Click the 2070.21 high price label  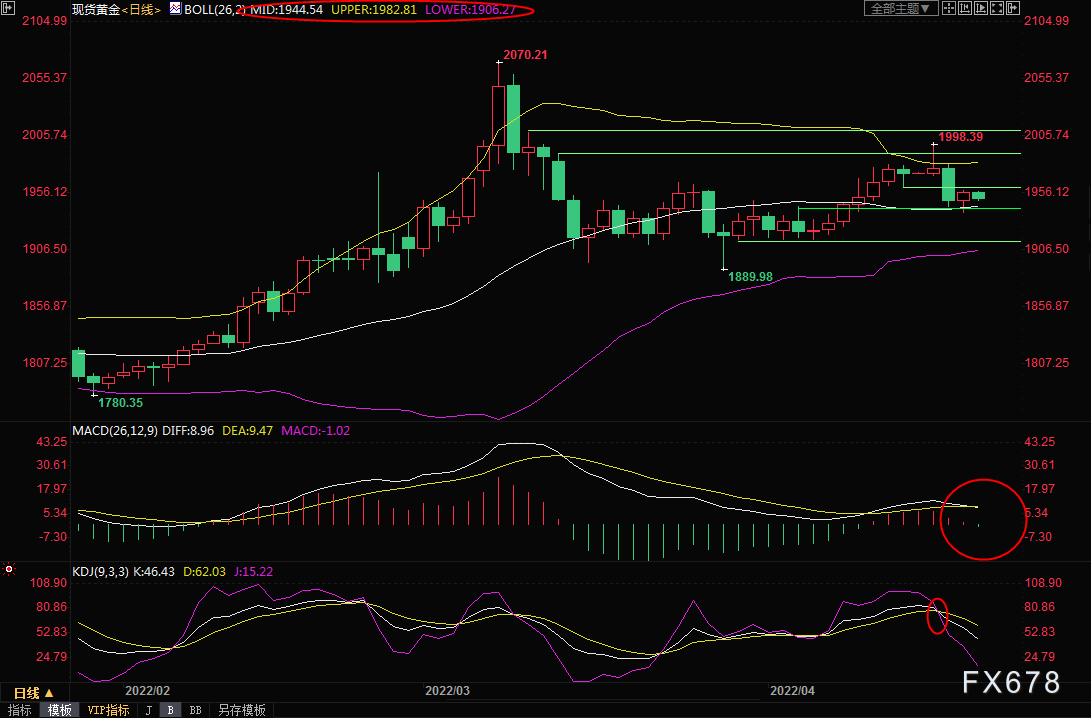[x=525, y=55]
